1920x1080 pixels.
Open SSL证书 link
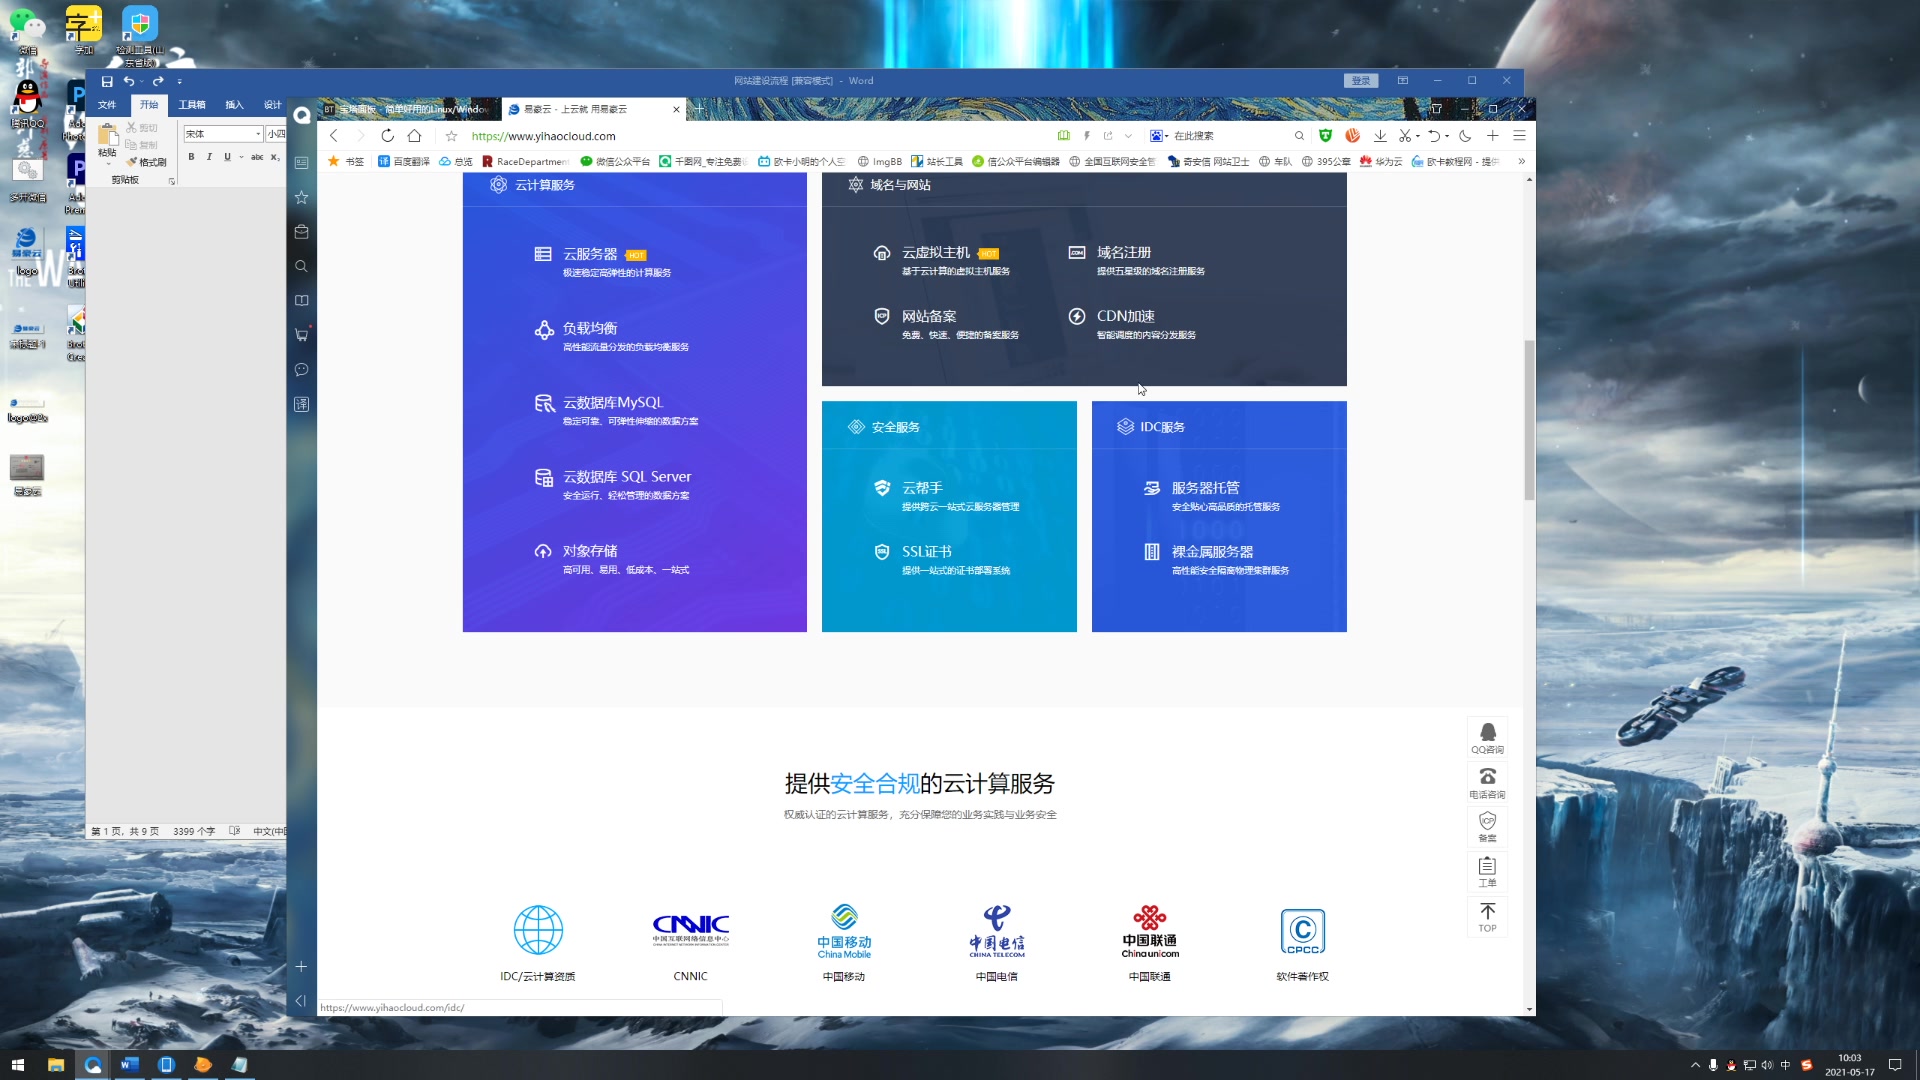pyautogui.click(x=926, y=551)
